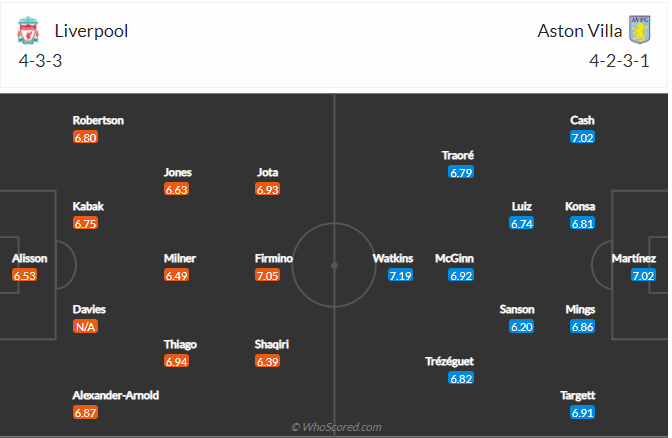Select Watkins' 7.19 rating badge
Viewport: 672px width, 438px height.
[400, 275]
